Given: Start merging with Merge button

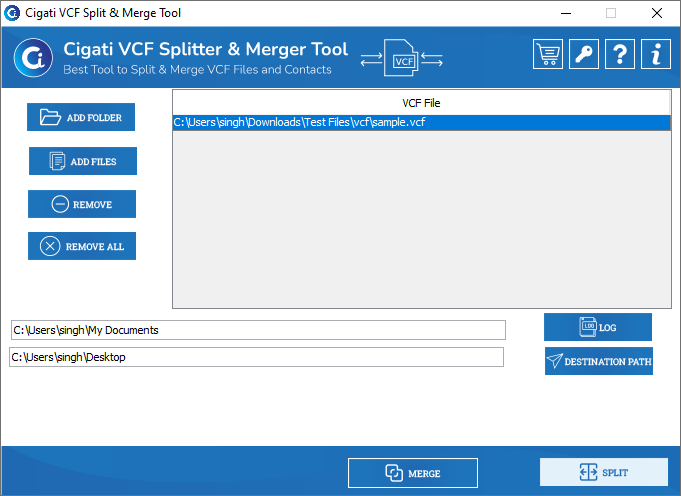Looking at the screenshot, I should (413, 473).
